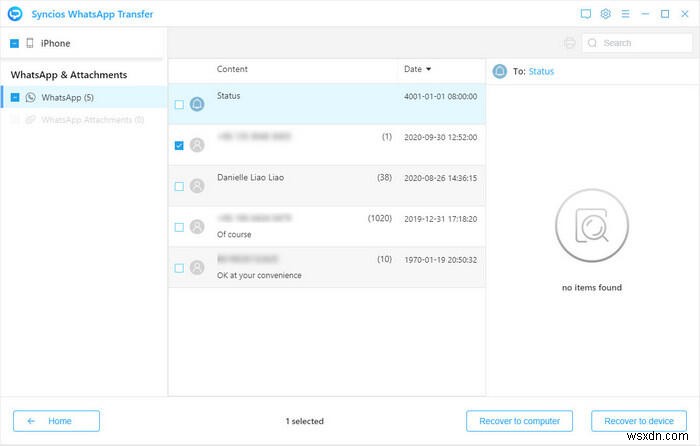This screenshot has width=700, height=446.
Task: Click avatar of 'OK at your convenience' row
Action: point(197,267)
